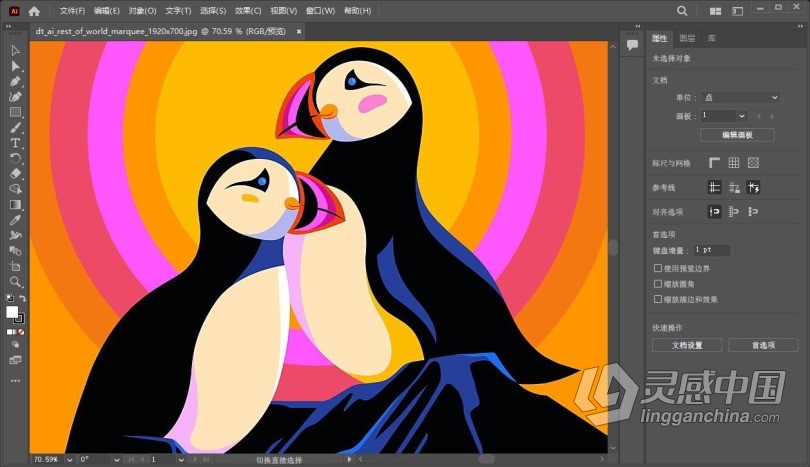This screenshot has width=810, height=467.
Task: Select the Zoom tool
Action: click(15, 282)
